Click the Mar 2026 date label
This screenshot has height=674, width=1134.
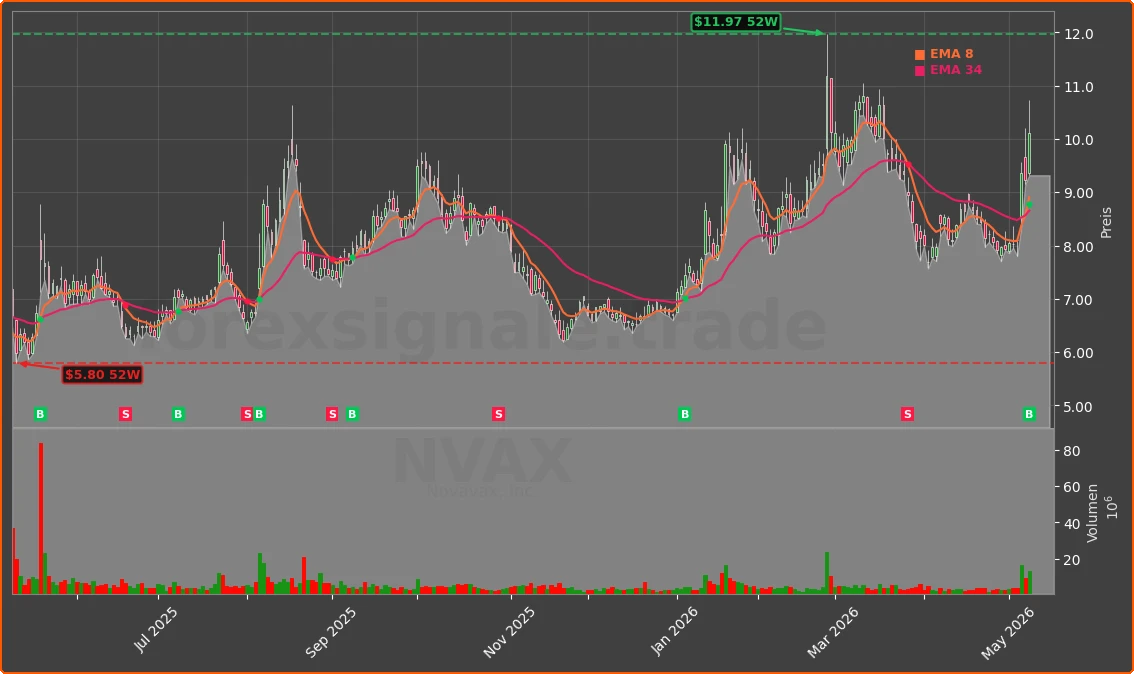832,632
